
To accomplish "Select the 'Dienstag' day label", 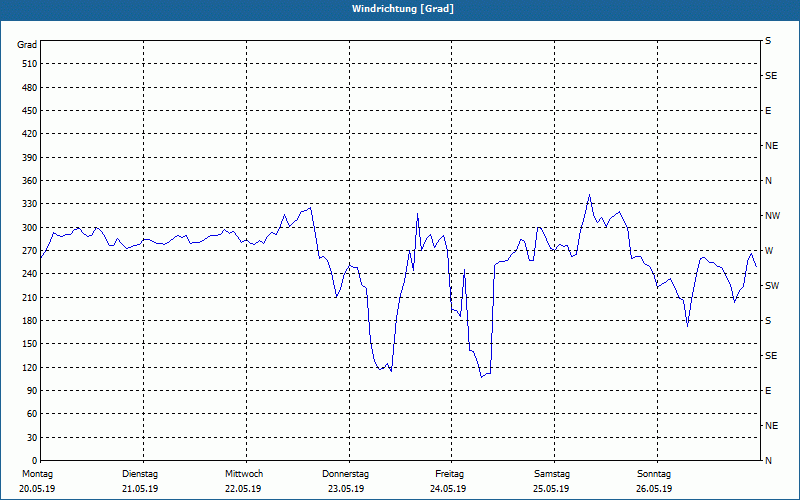I will click(140, 474).
